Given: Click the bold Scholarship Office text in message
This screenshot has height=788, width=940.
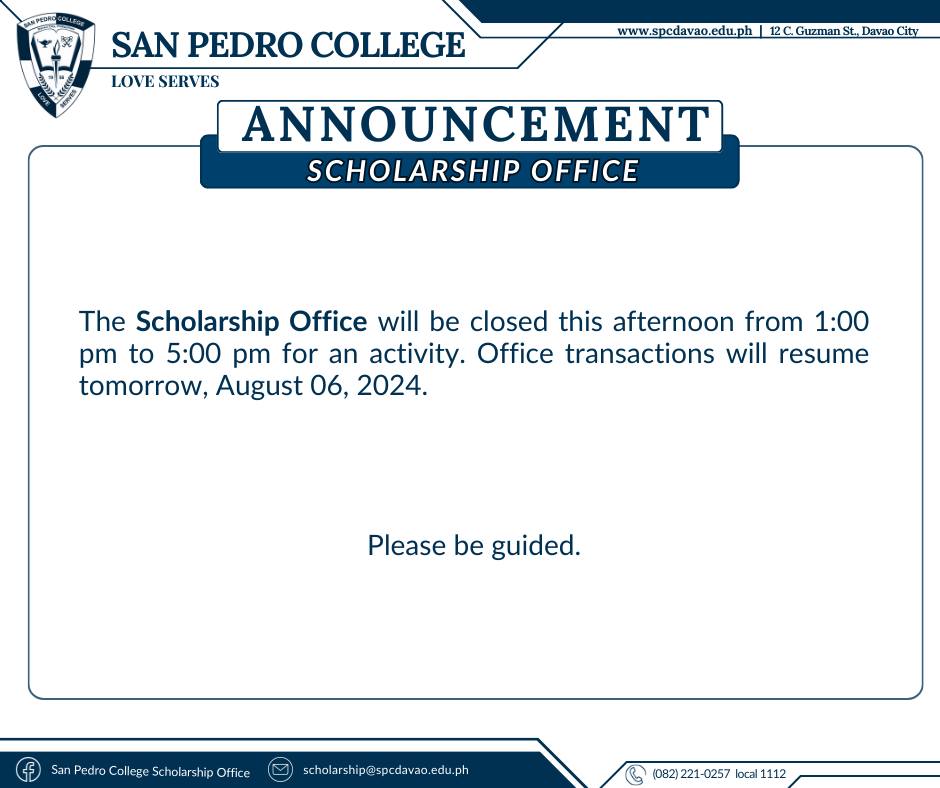Looking at the screenshot, I should pos(251,321).
